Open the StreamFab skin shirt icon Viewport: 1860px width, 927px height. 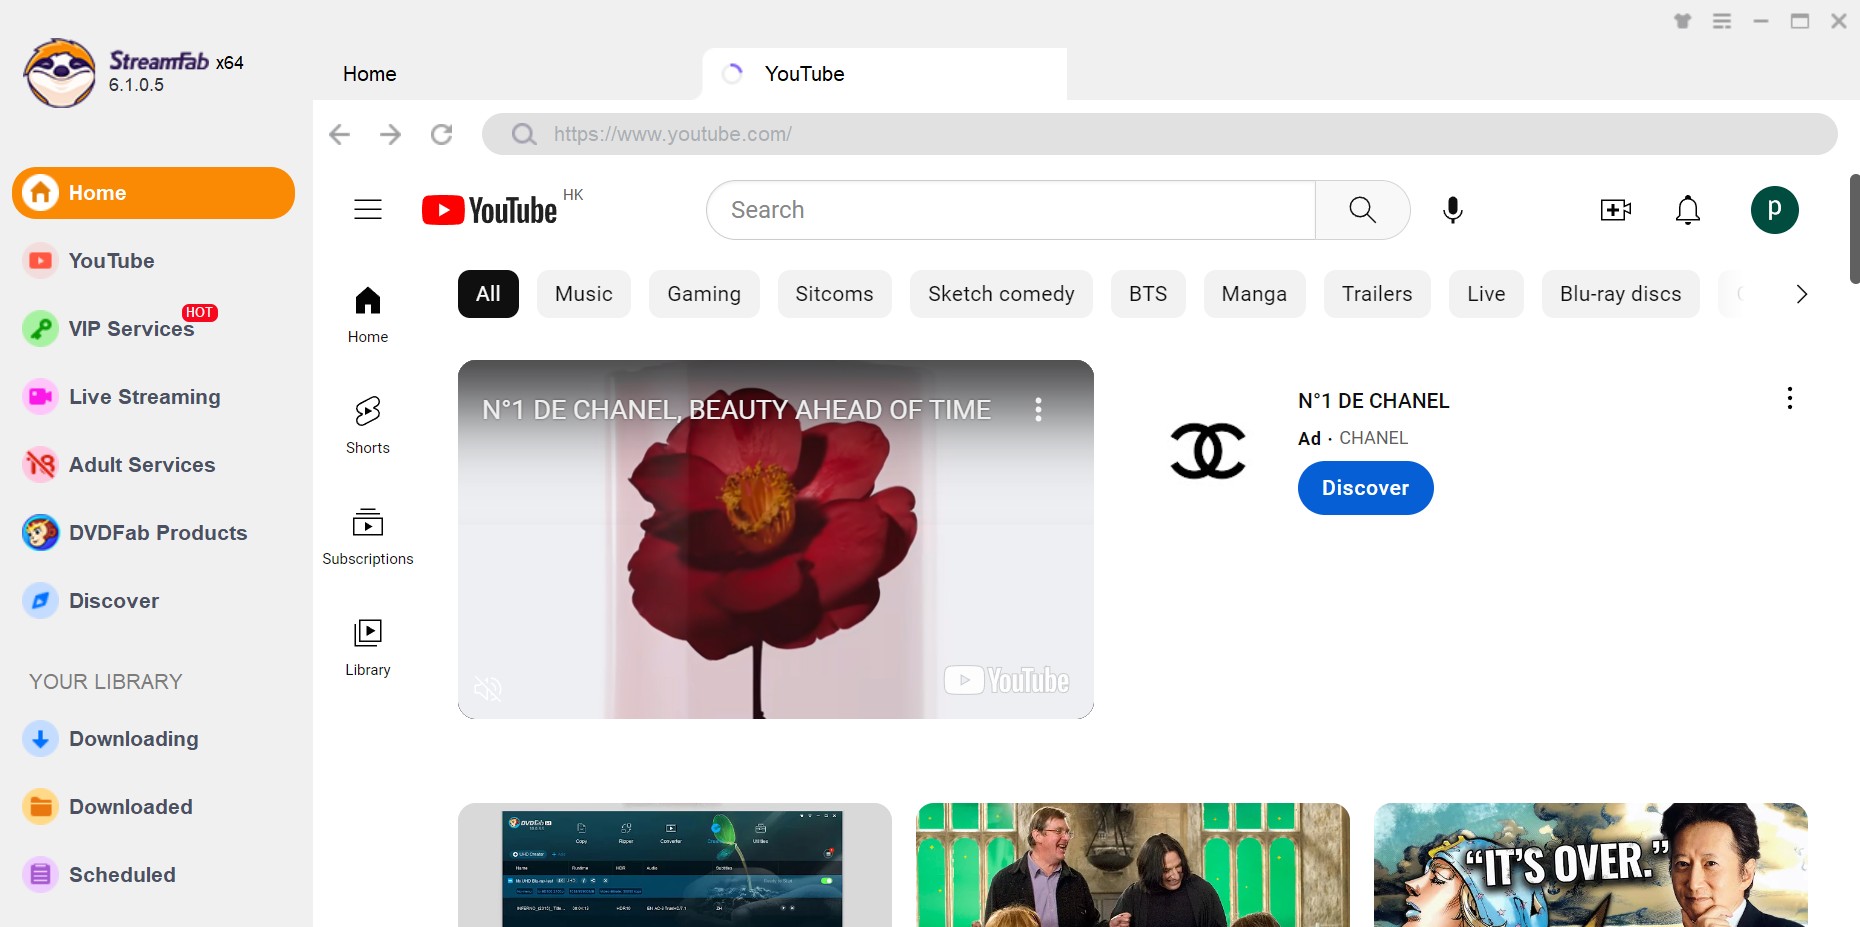point(1683,21)
